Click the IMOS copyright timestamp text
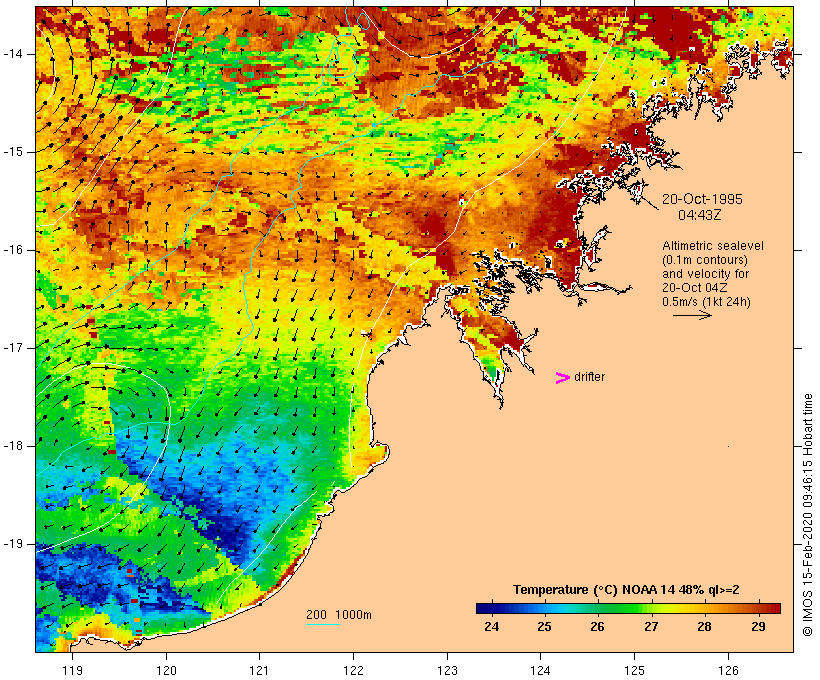The height and width of the screenshot is (680, 820). point(808,515)
